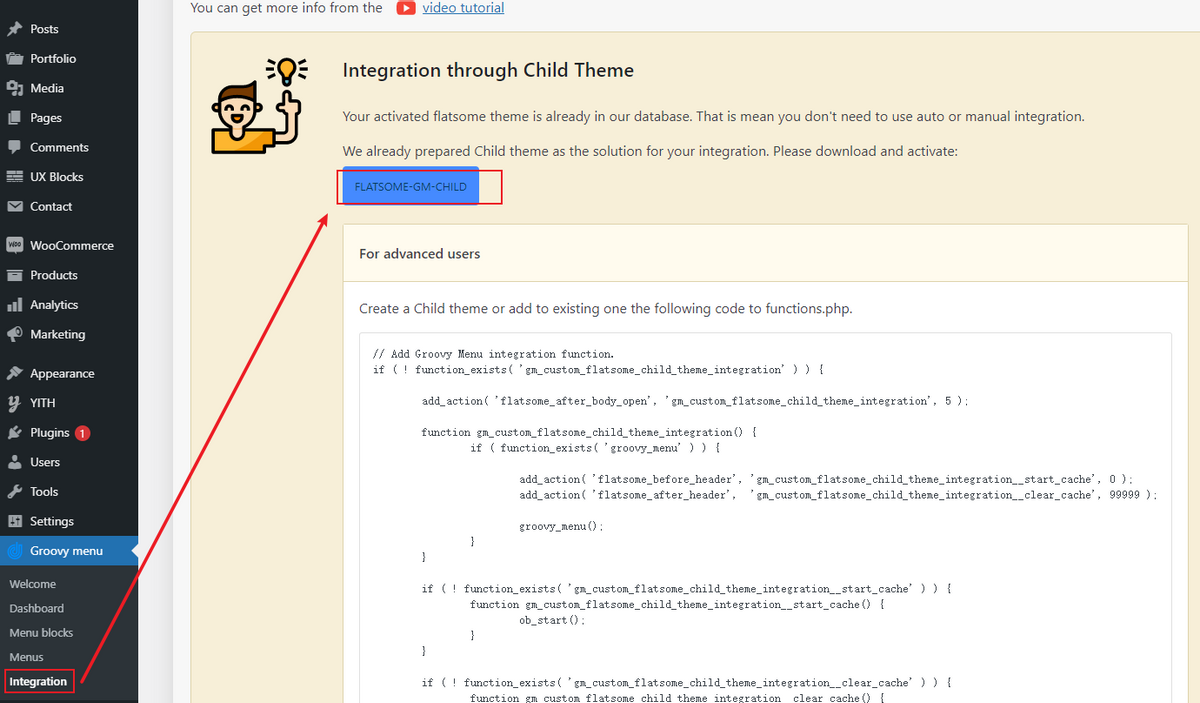Click the flatsome_after_header add_action line
This screenshot has width=1200, height=703.
click(838, 495)
